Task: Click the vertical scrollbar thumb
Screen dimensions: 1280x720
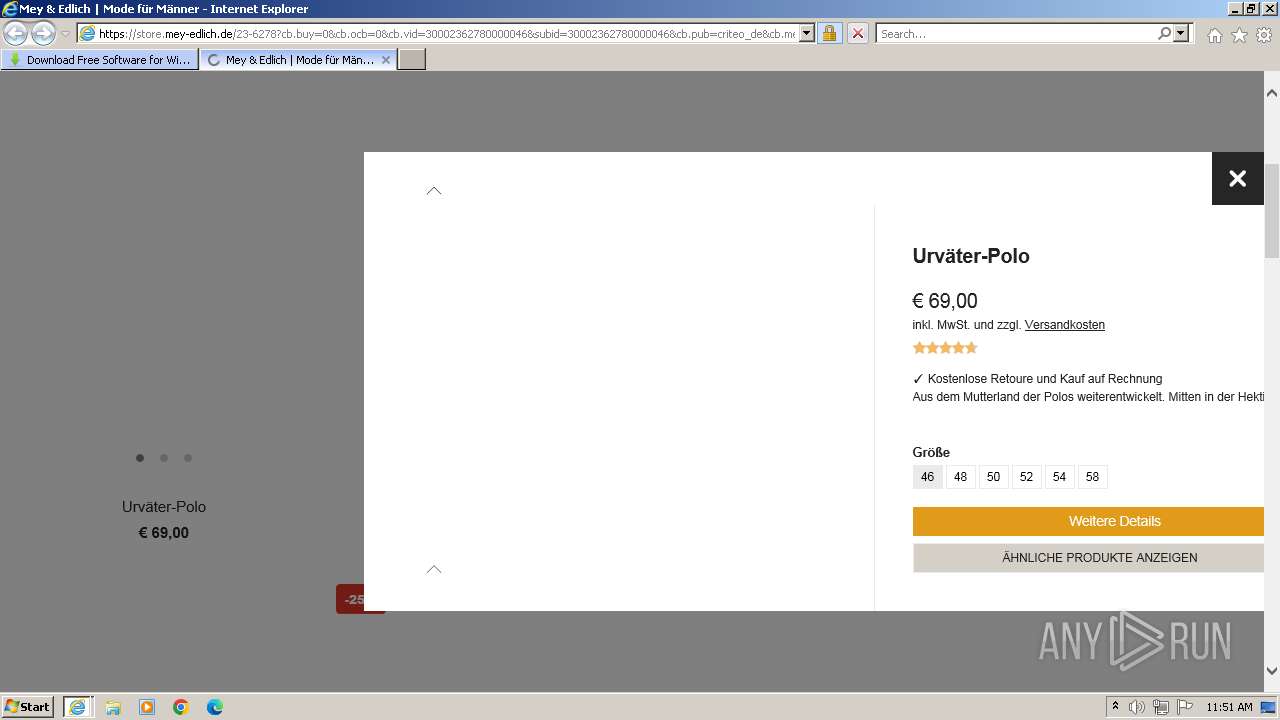Action: point(1272,210)
